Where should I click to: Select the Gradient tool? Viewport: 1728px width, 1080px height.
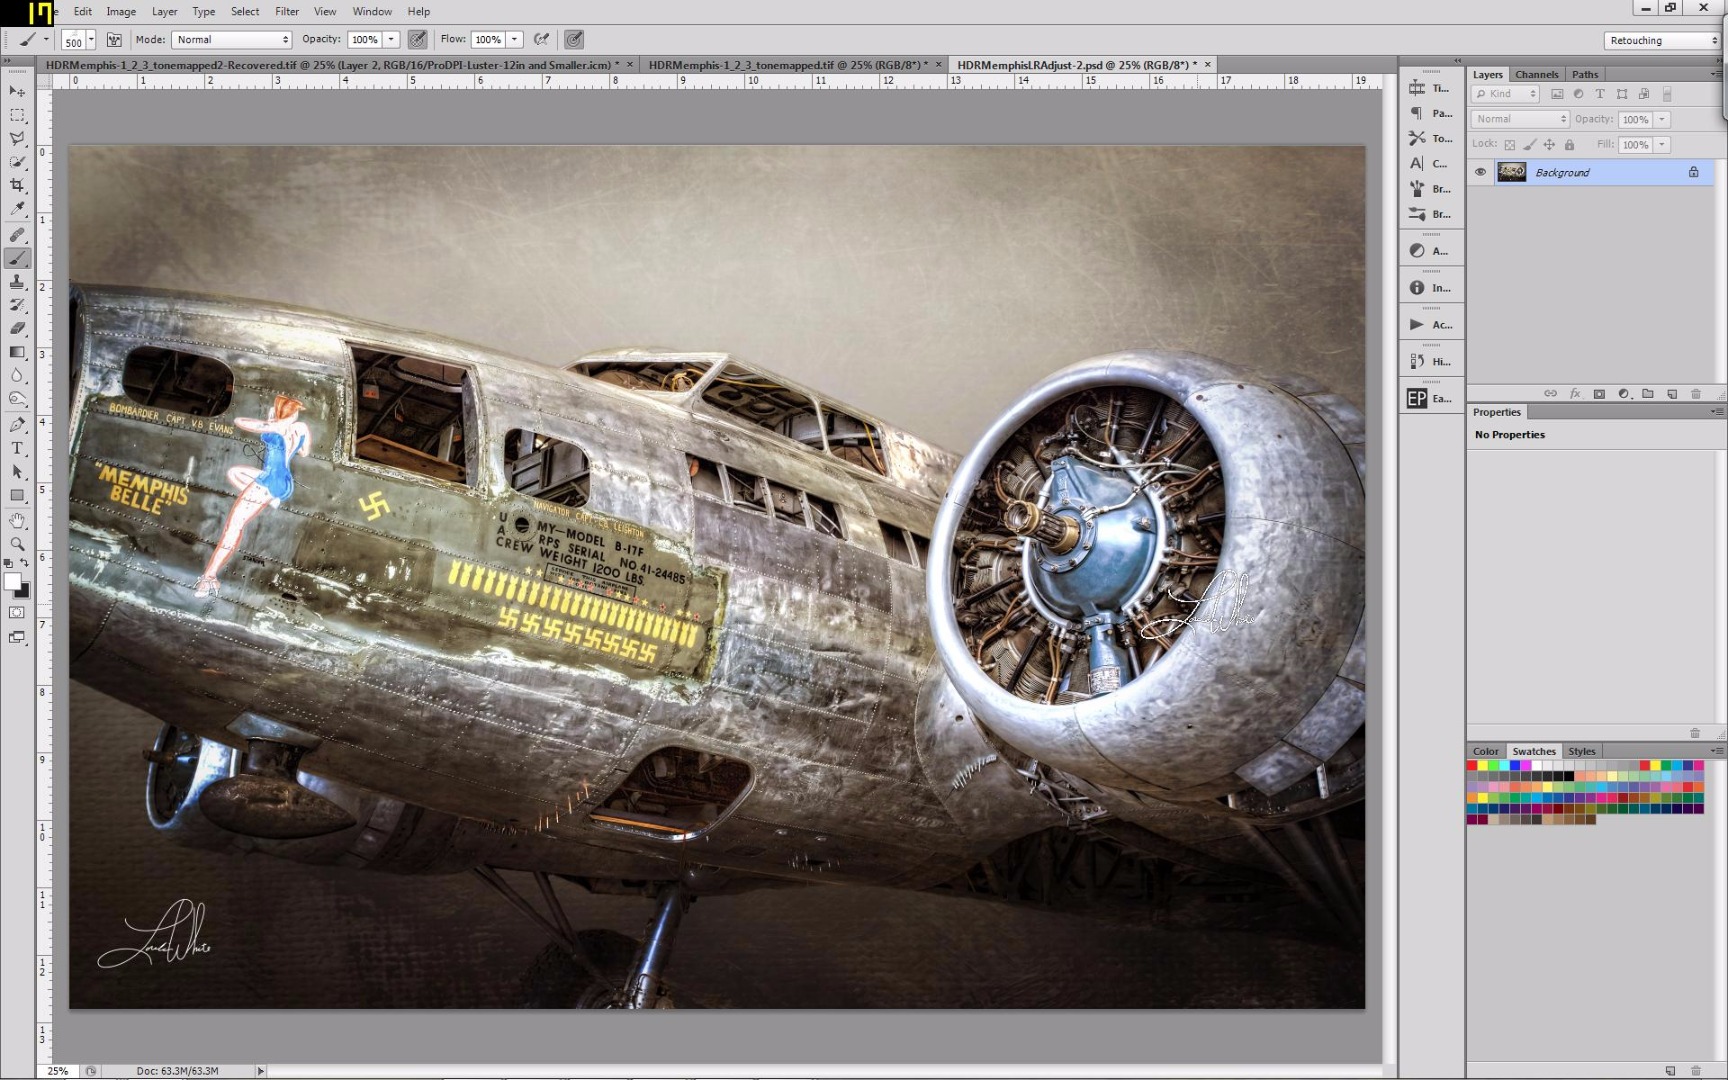click(x=17, y=352)
